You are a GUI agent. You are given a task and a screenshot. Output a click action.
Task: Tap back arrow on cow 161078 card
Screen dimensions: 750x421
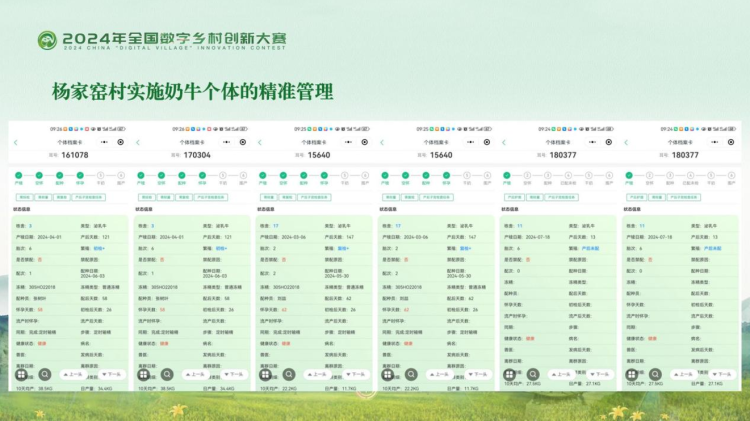point(15,142)
